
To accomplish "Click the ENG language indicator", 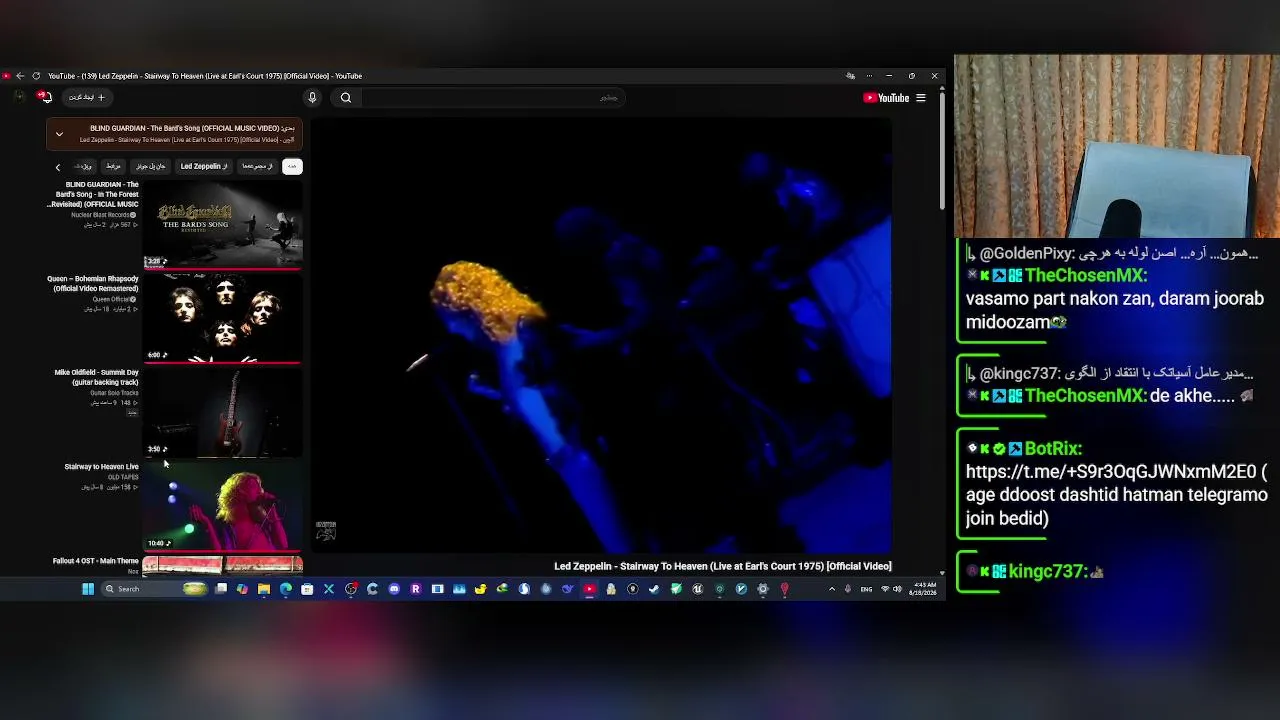I will pos(866,589).
